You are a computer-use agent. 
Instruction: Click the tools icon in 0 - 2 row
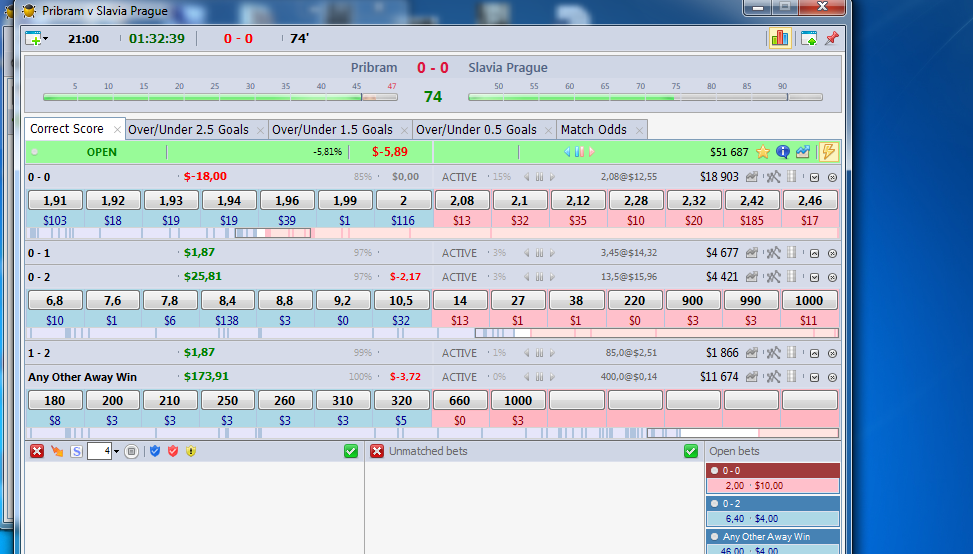773,277
